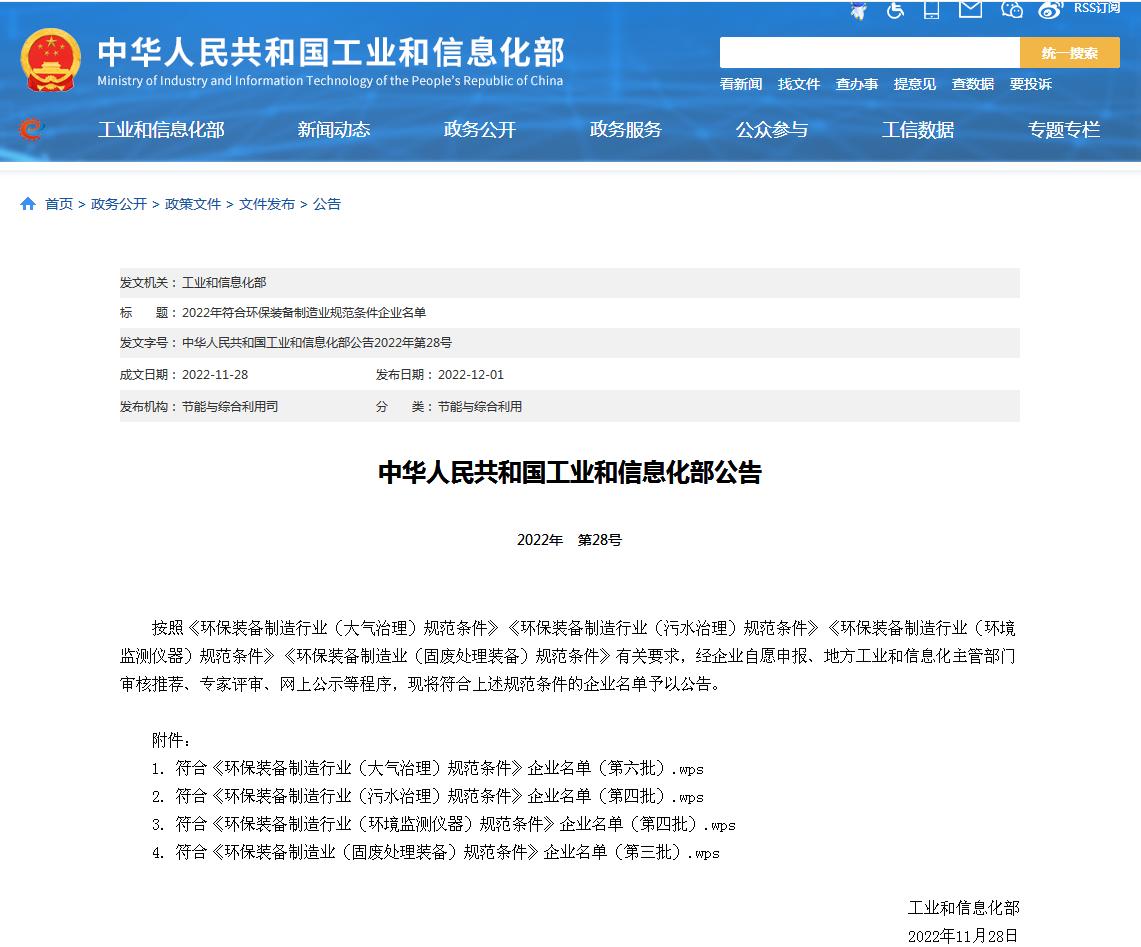1141x947 pixels.
Task: Click the robot assistant mascot icon
Action: coord(859,10)
